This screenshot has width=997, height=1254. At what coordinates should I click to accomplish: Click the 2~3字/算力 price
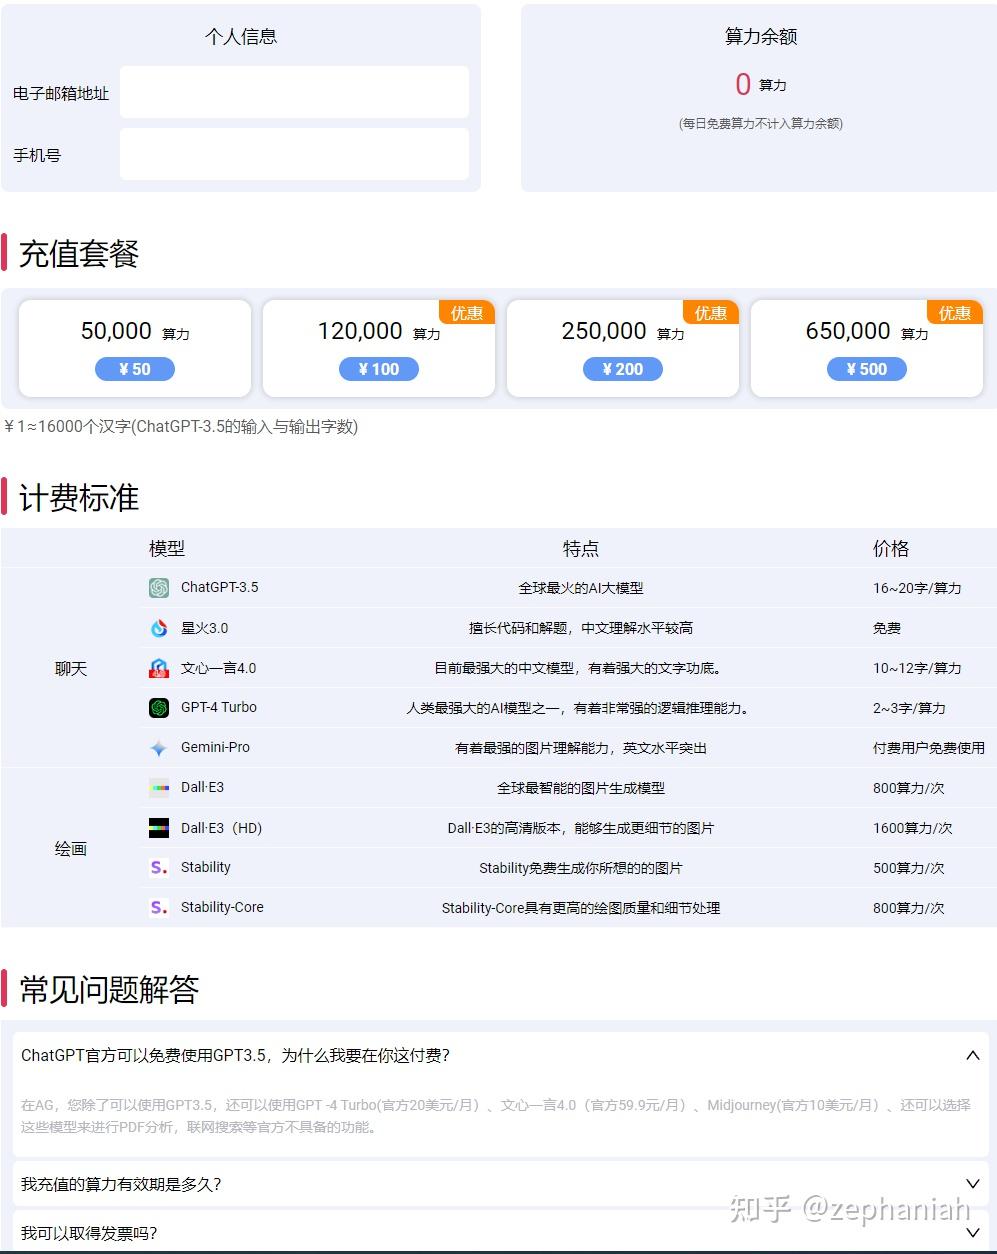tap(909, 708)
